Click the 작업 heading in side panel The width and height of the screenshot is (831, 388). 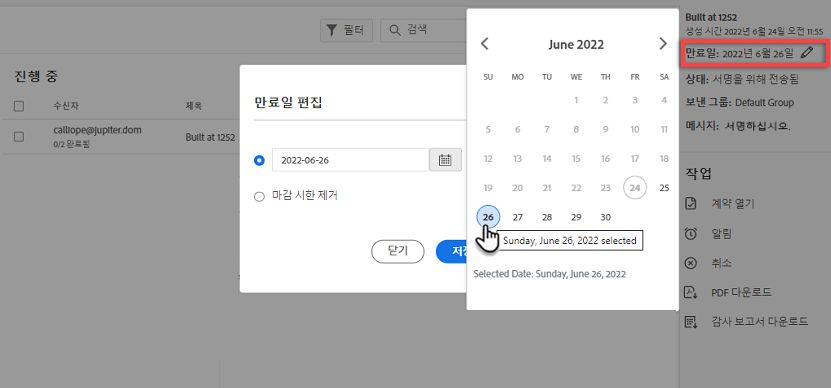pyautogui.click(x=699, y=173)
